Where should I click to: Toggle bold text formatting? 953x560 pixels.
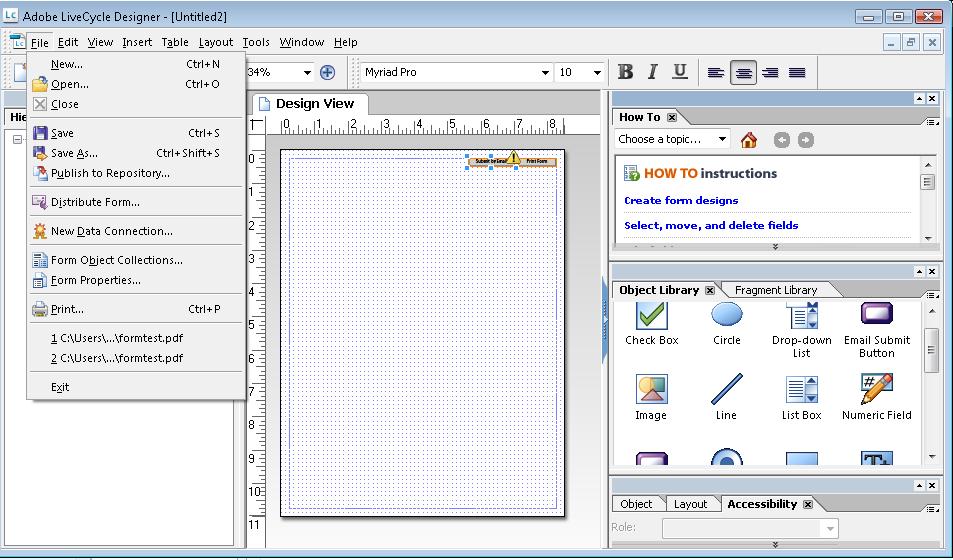pyautogui.click(x=626, y=72)
